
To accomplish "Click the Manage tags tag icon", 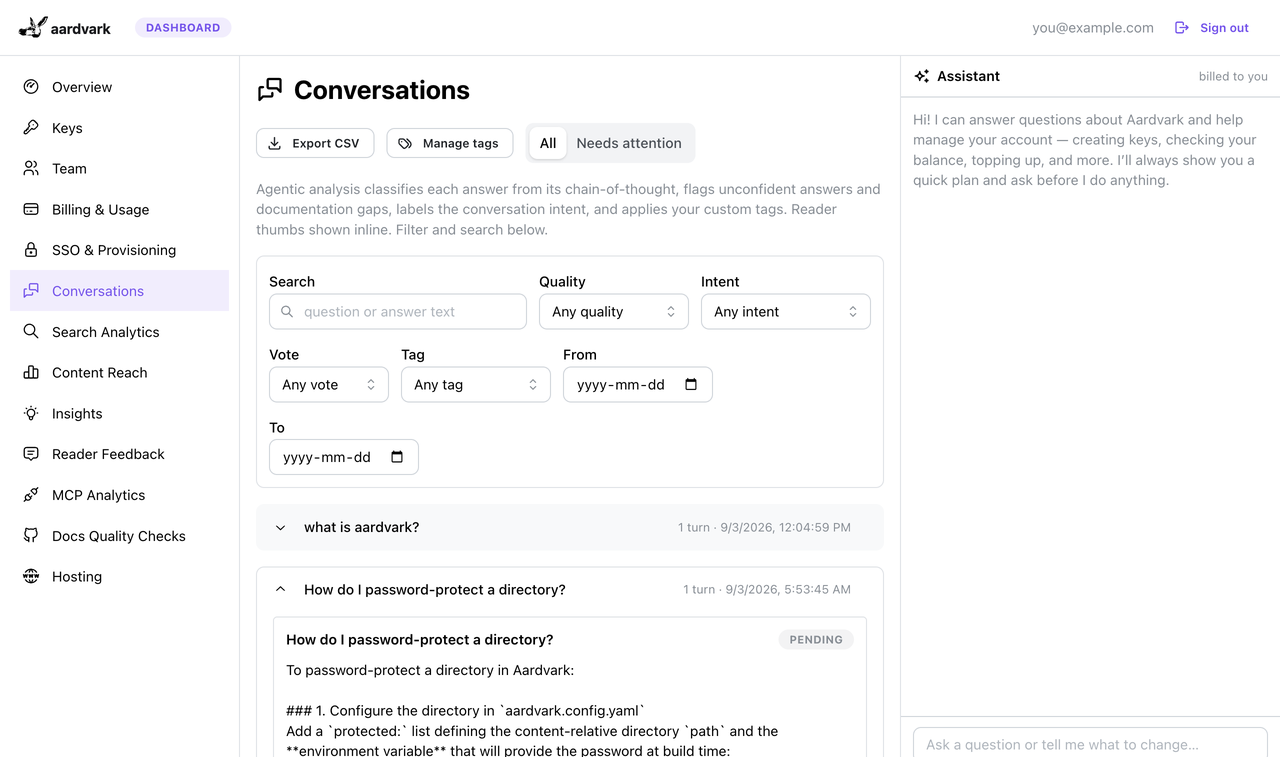I will (405, 144).
